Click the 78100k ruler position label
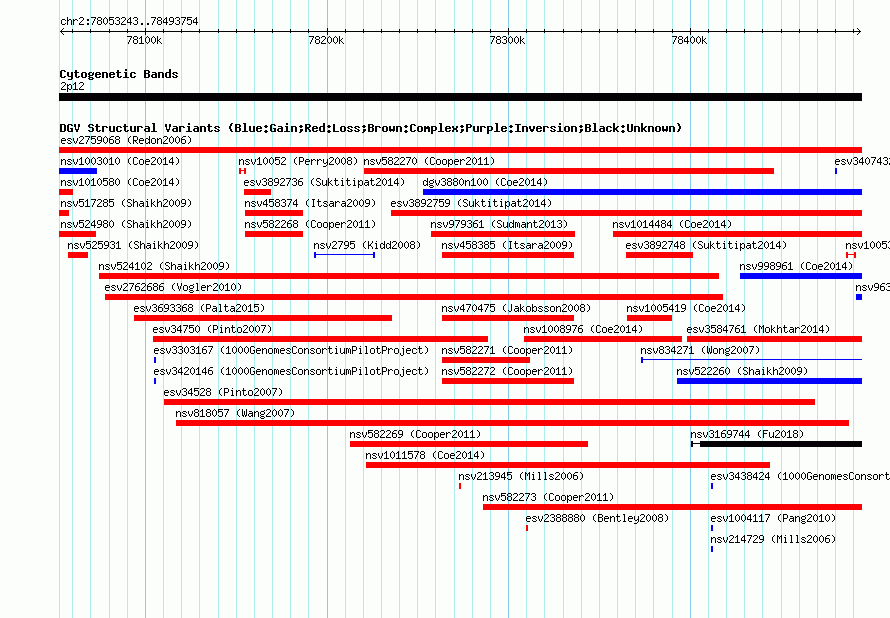890x618 pixels. click(x=144, y=40)
